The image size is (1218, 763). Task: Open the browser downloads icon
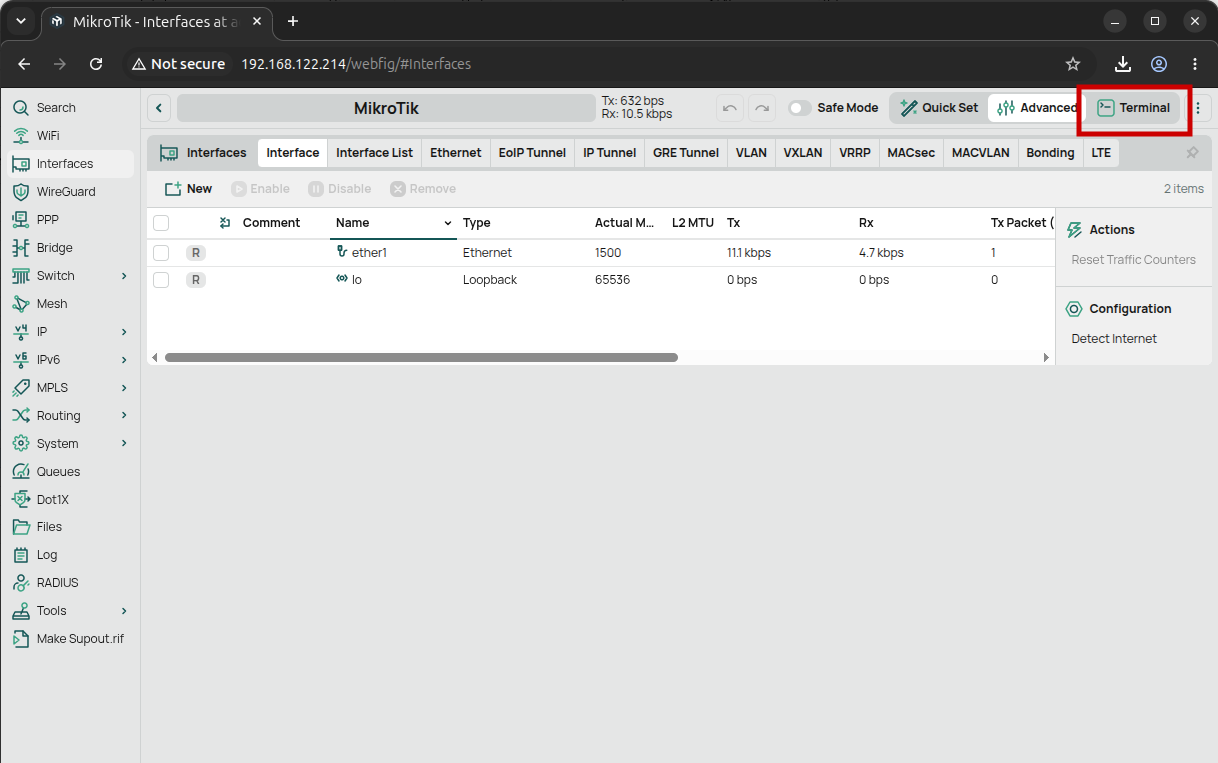[x=1123, y=64]
